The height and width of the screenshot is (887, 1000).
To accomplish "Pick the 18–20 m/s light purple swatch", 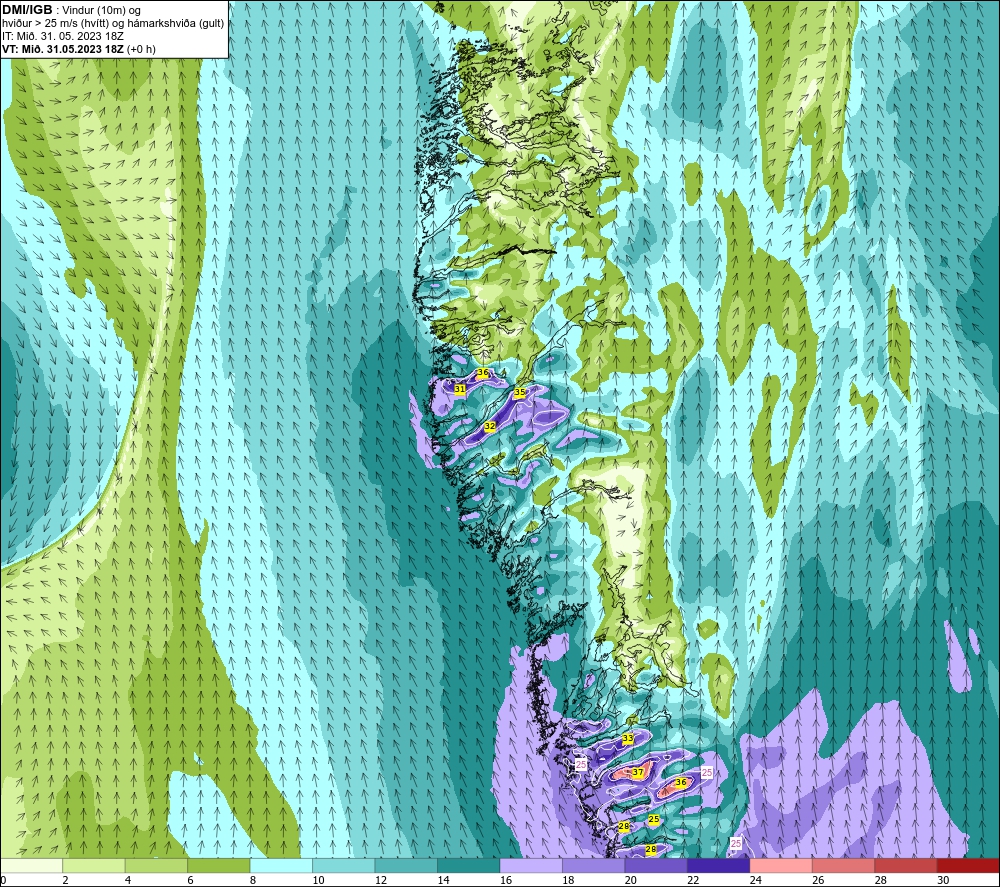I will tap(594, 865).
